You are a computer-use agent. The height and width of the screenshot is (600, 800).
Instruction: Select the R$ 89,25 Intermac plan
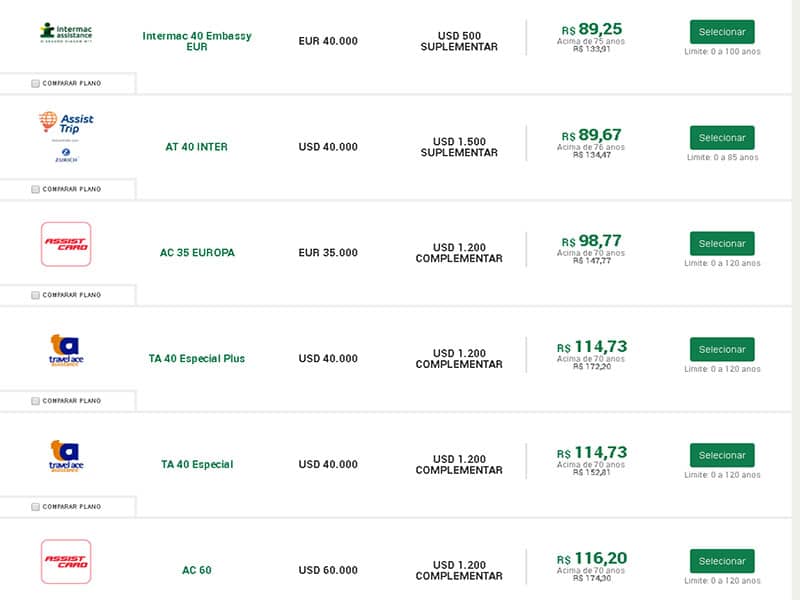pos(722,32)
